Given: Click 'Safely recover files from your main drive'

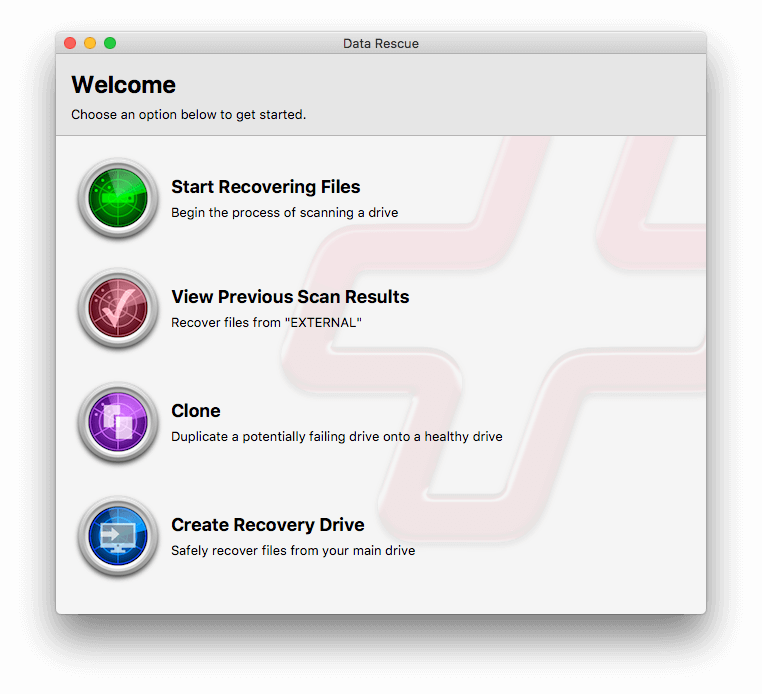Looking at the screenshot, I should (x=293, y=551).
